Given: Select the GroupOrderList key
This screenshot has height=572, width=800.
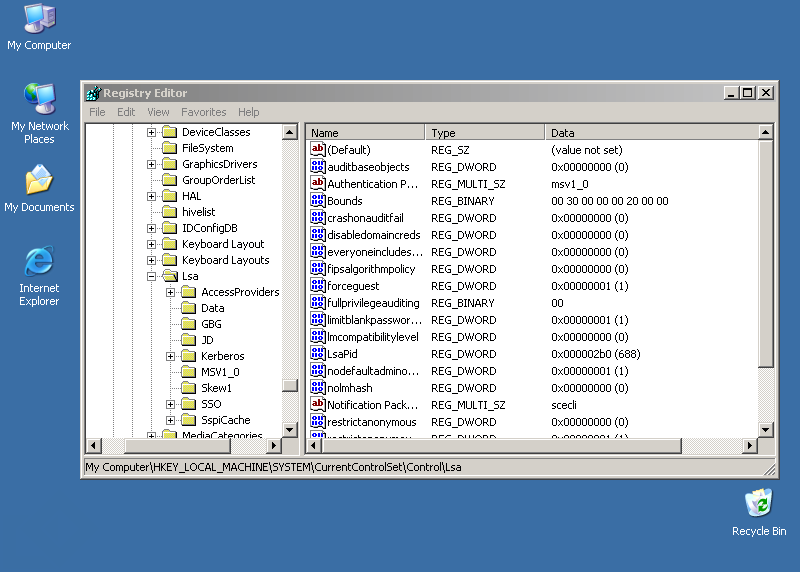Looking at the screenshot, I should (x=218, y=180).
